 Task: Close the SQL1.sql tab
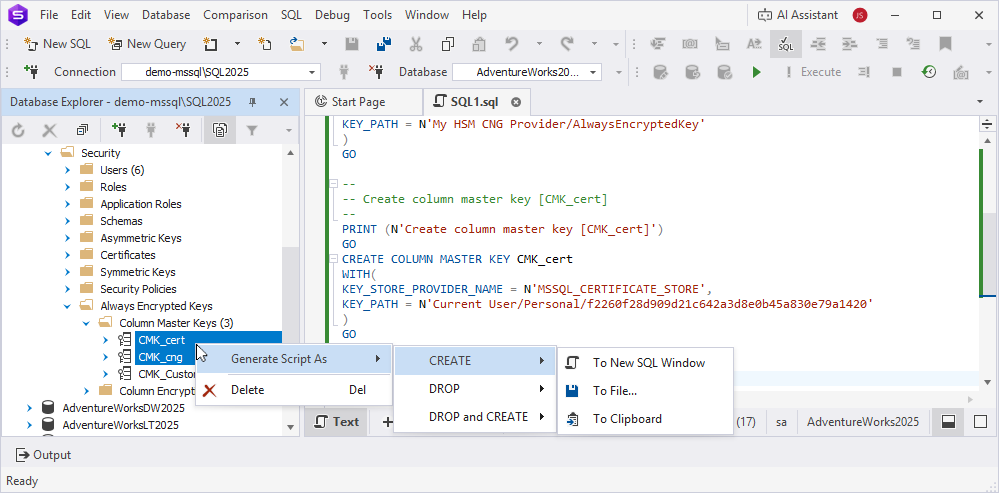pyautogui.click(x=516, y=102)
